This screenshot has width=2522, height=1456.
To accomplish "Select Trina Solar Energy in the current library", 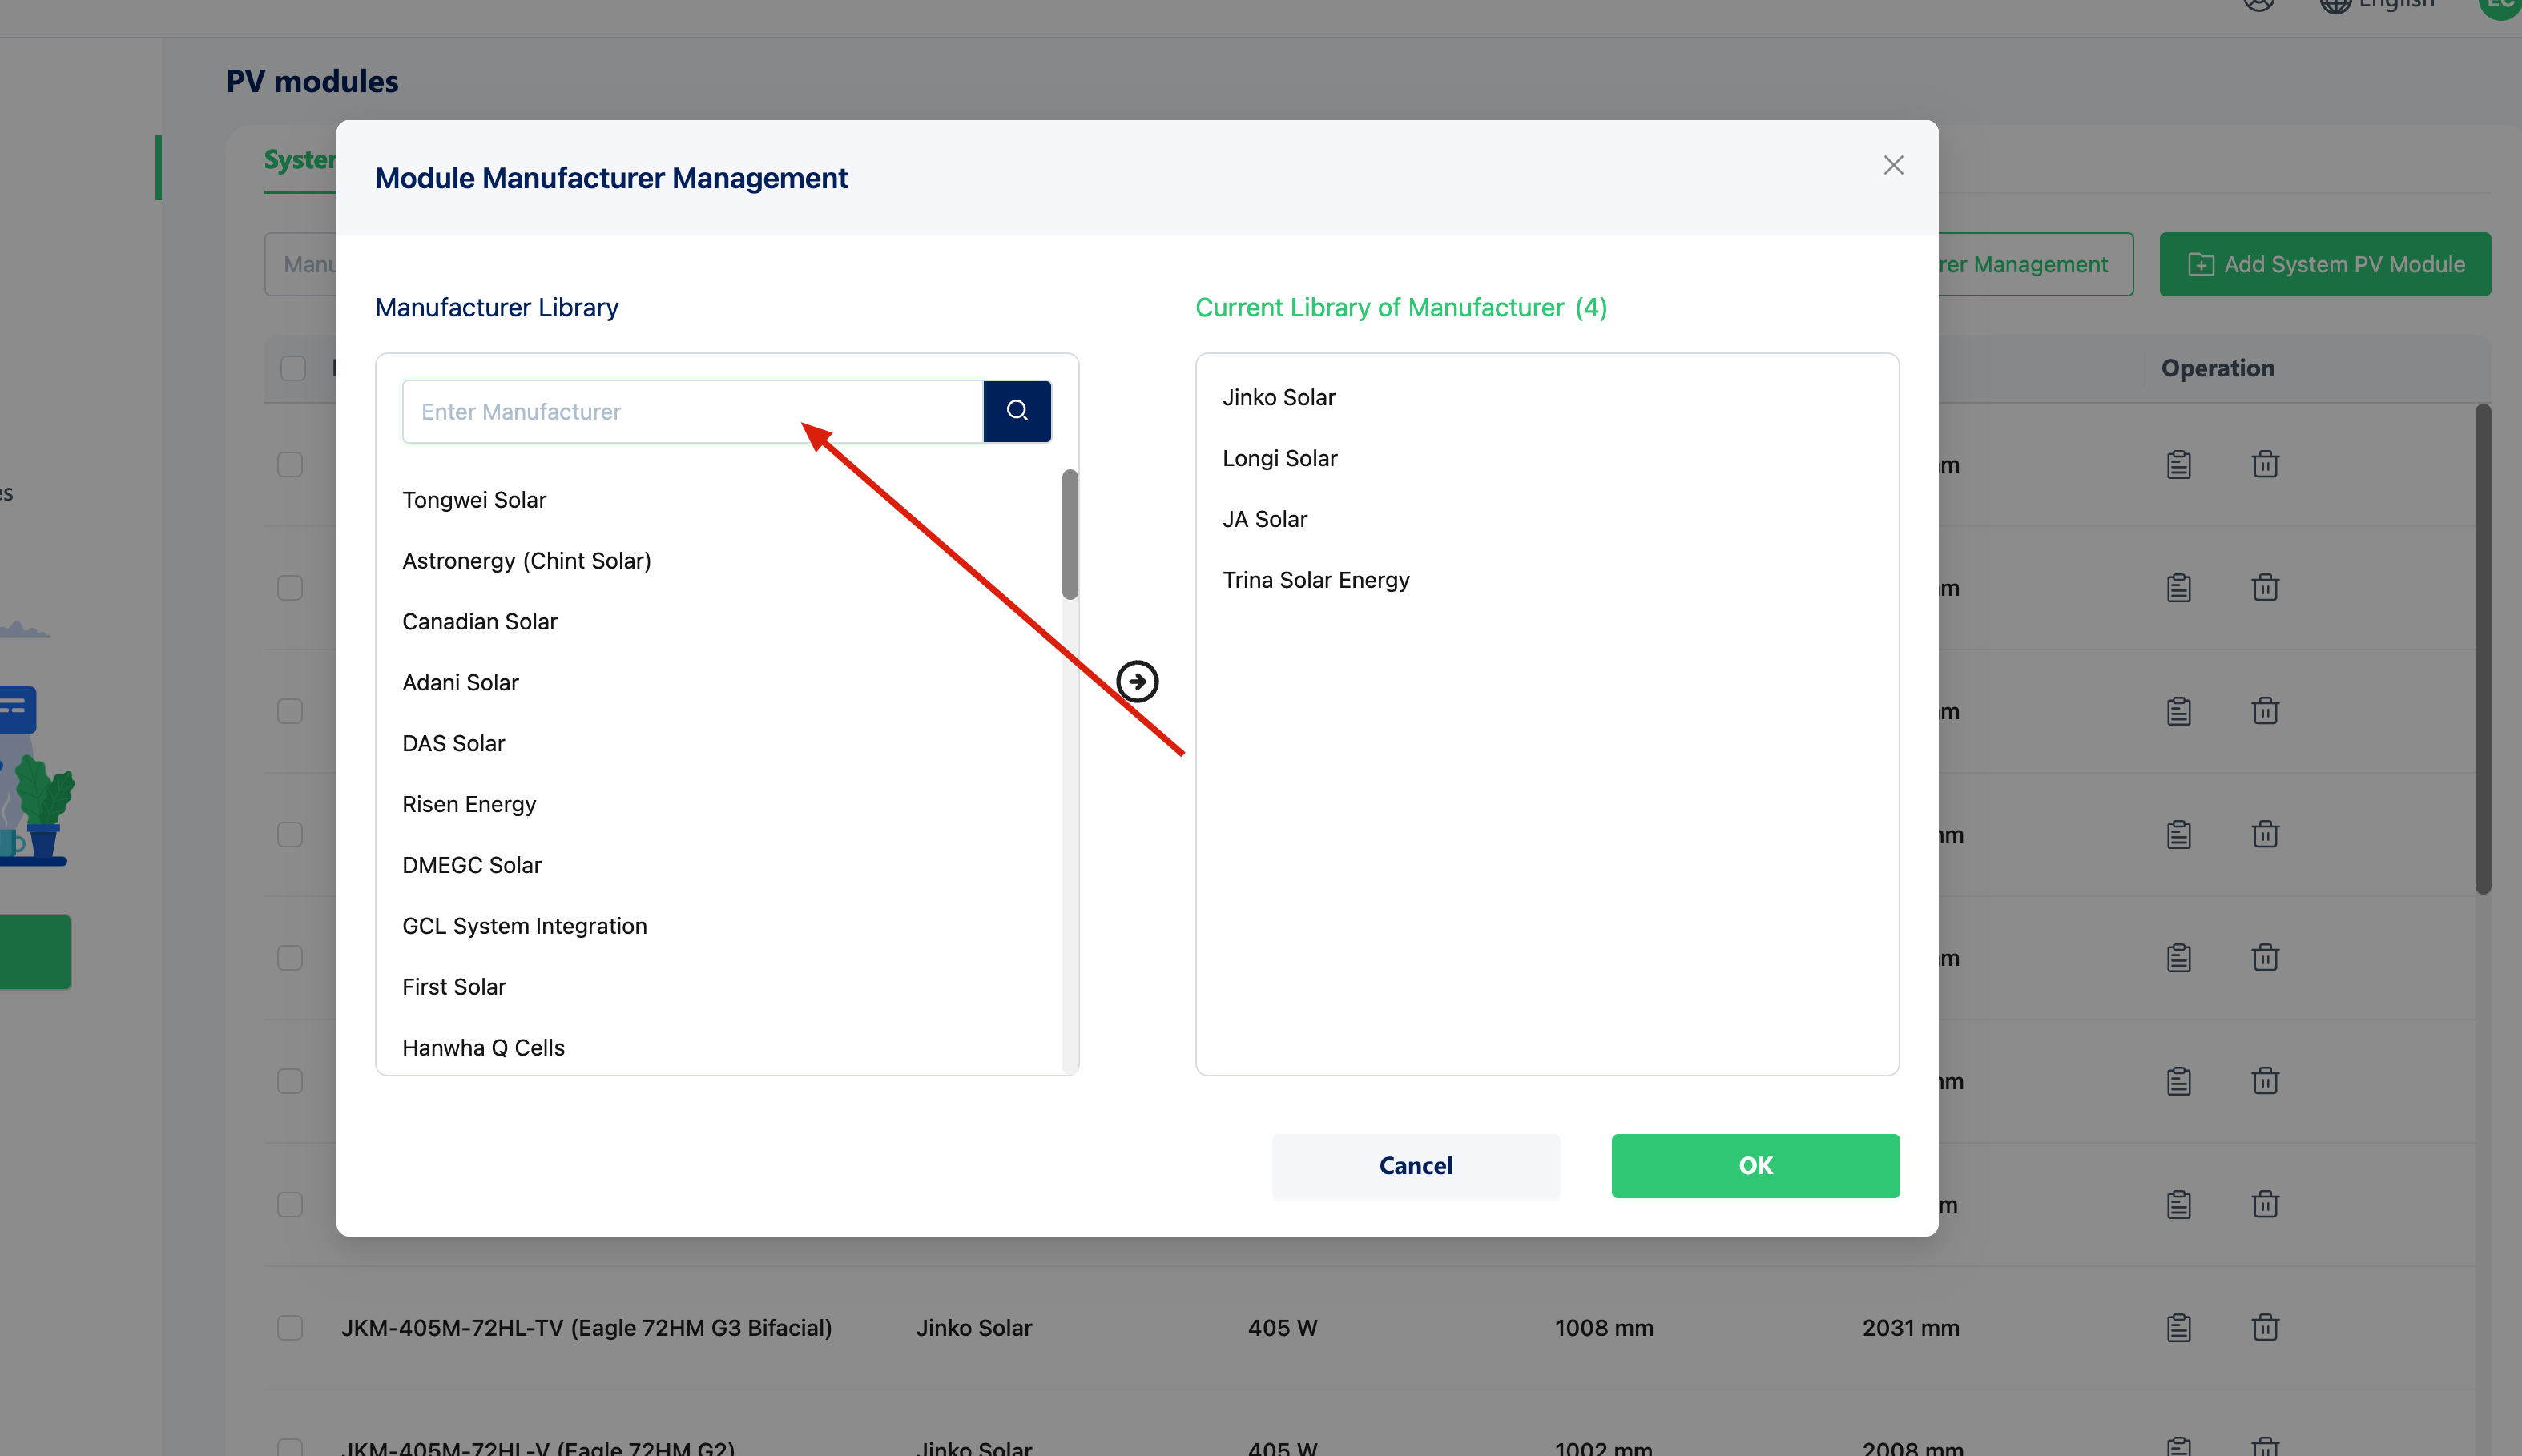I will tap(1315, 581).
